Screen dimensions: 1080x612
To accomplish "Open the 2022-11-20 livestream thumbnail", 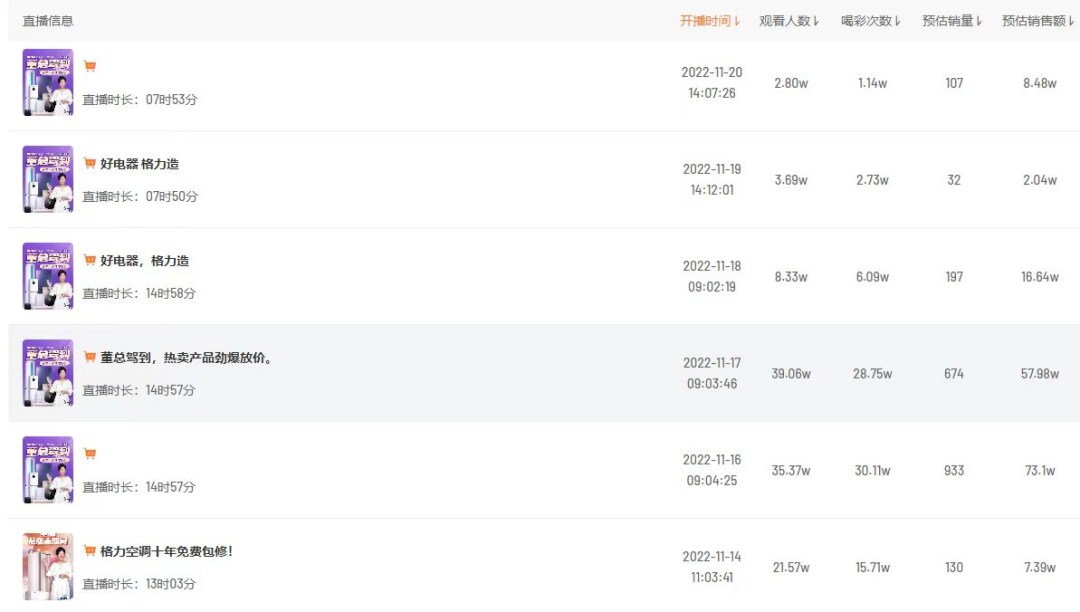I will pyautogui.click(x=48, y=83).
